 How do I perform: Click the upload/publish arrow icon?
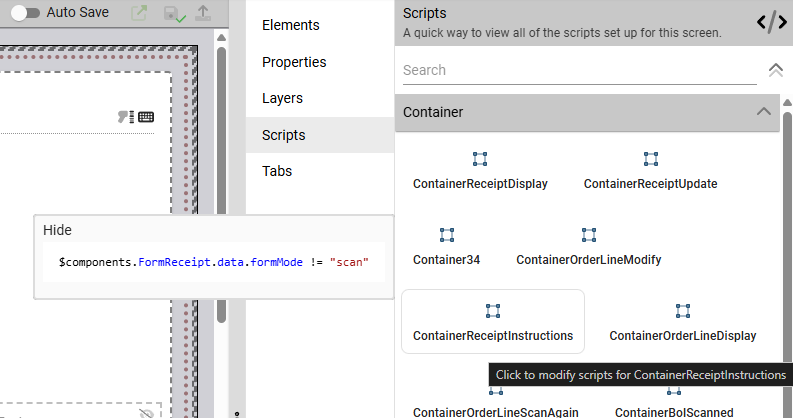click(204, 14)
